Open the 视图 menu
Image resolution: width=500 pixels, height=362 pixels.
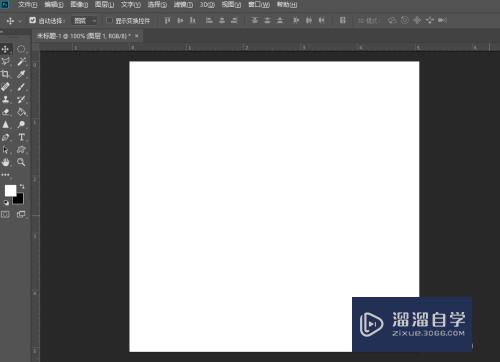(231, 5)
